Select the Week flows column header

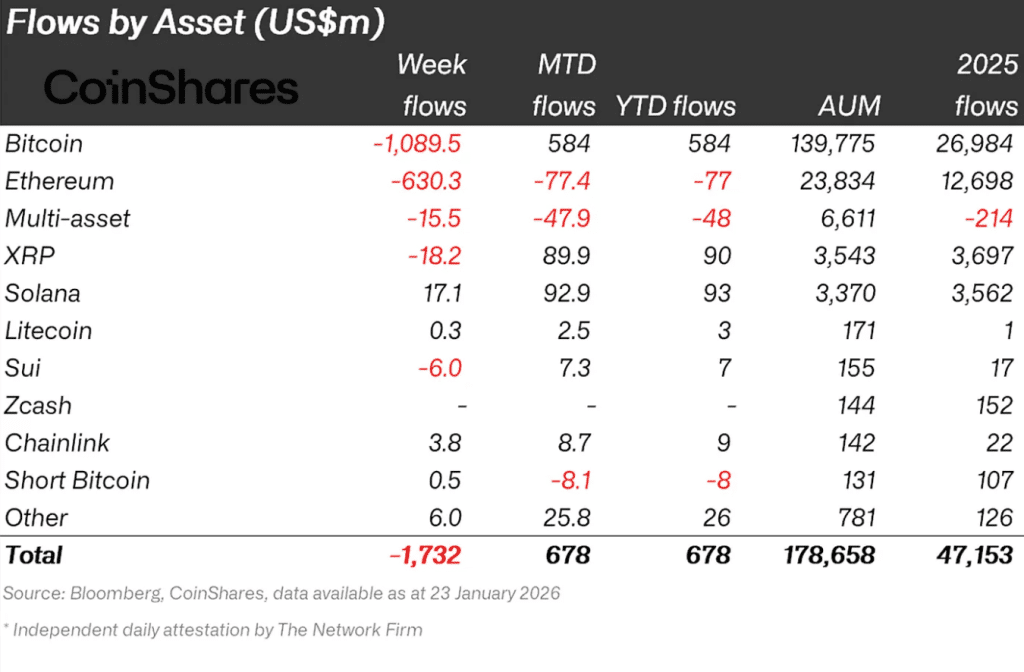[x=432, y=85]
